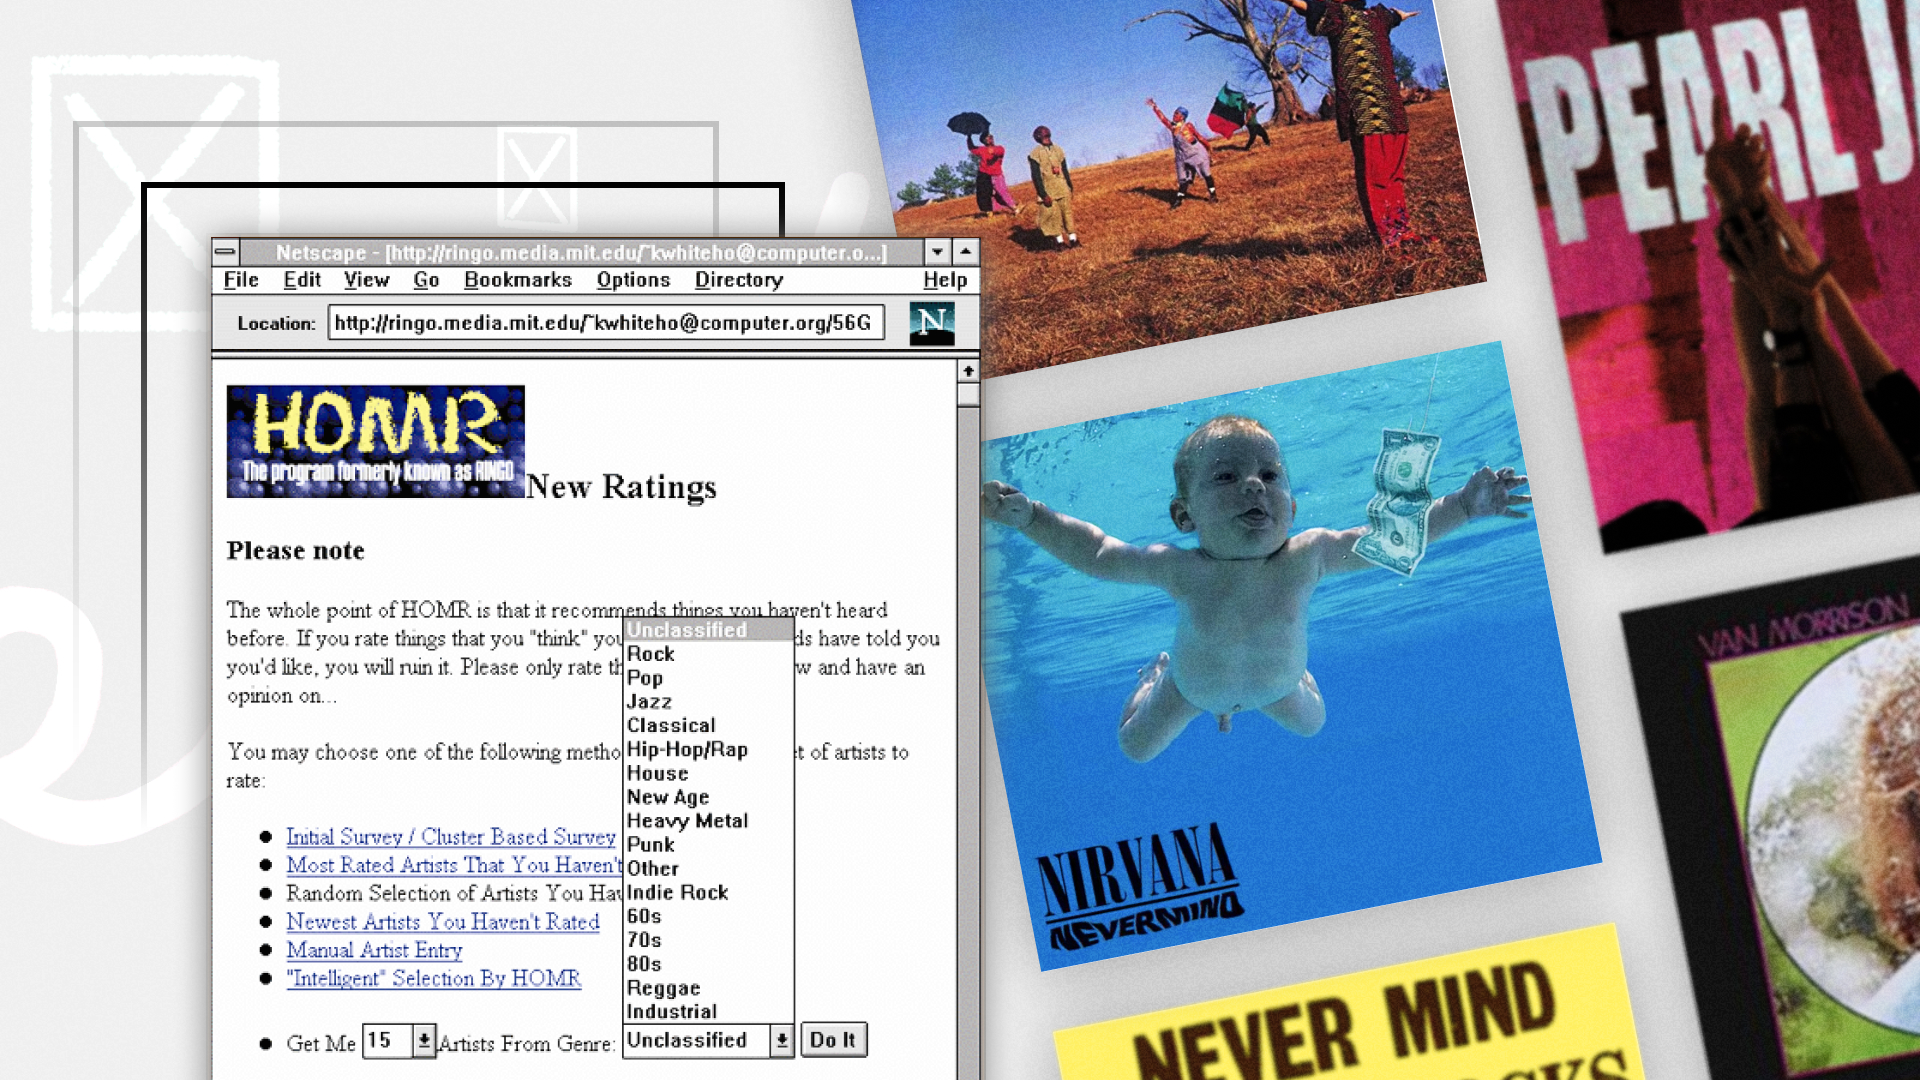Select Jazz in the genre list
The image size is (1920, 1080).
point(708,702)
